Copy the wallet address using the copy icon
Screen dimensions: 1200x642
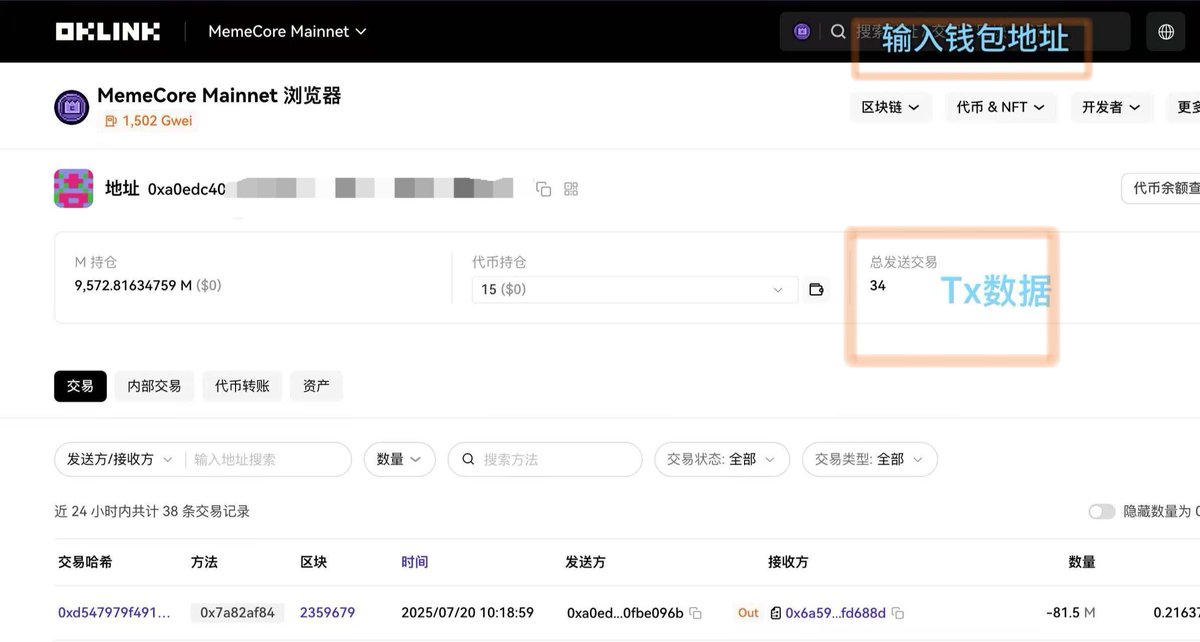click(x=544, y=189)
